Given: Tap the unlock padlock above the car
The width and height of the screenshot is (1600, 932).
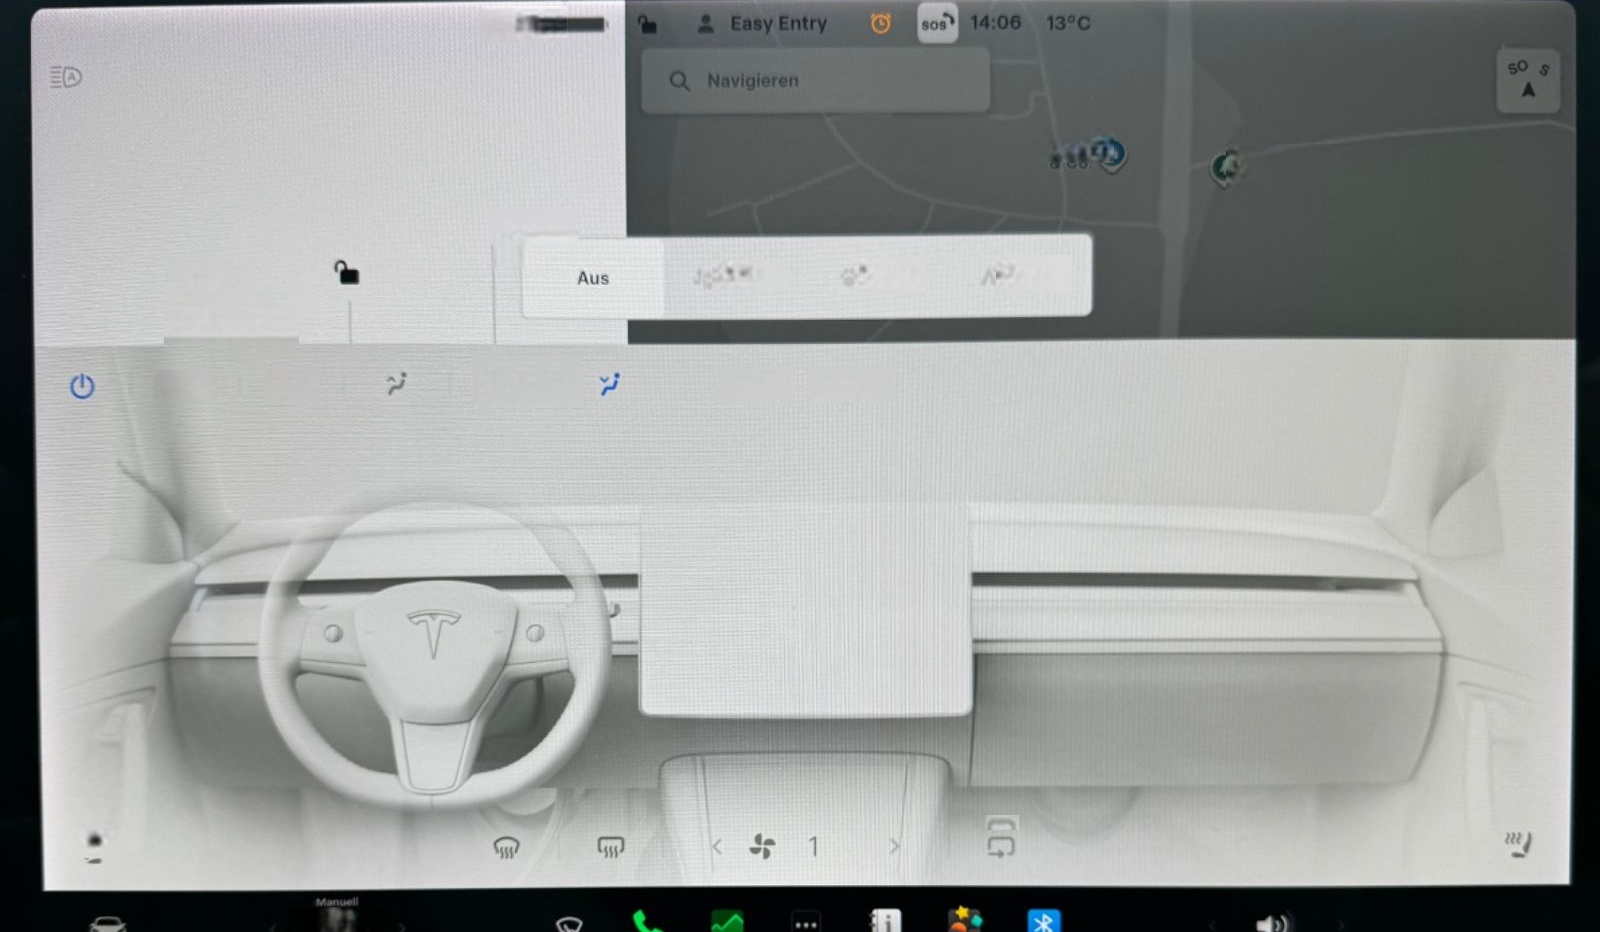Looking at the screenshot, I should point(346,272).
